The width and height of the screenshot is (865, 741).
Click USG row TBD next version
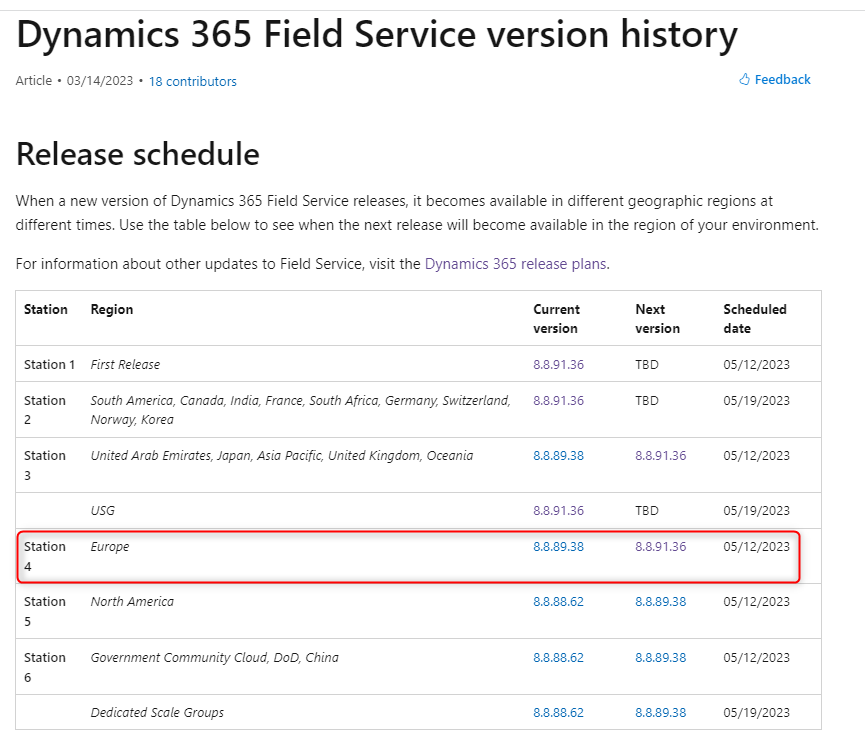coord(647,511)
